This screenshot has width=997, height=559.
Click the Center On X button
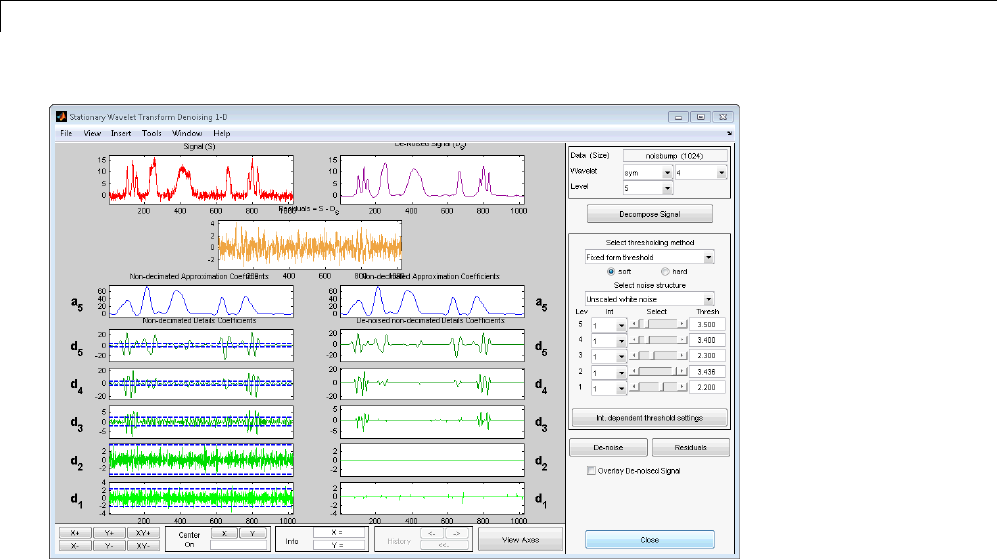click(226, 534)
